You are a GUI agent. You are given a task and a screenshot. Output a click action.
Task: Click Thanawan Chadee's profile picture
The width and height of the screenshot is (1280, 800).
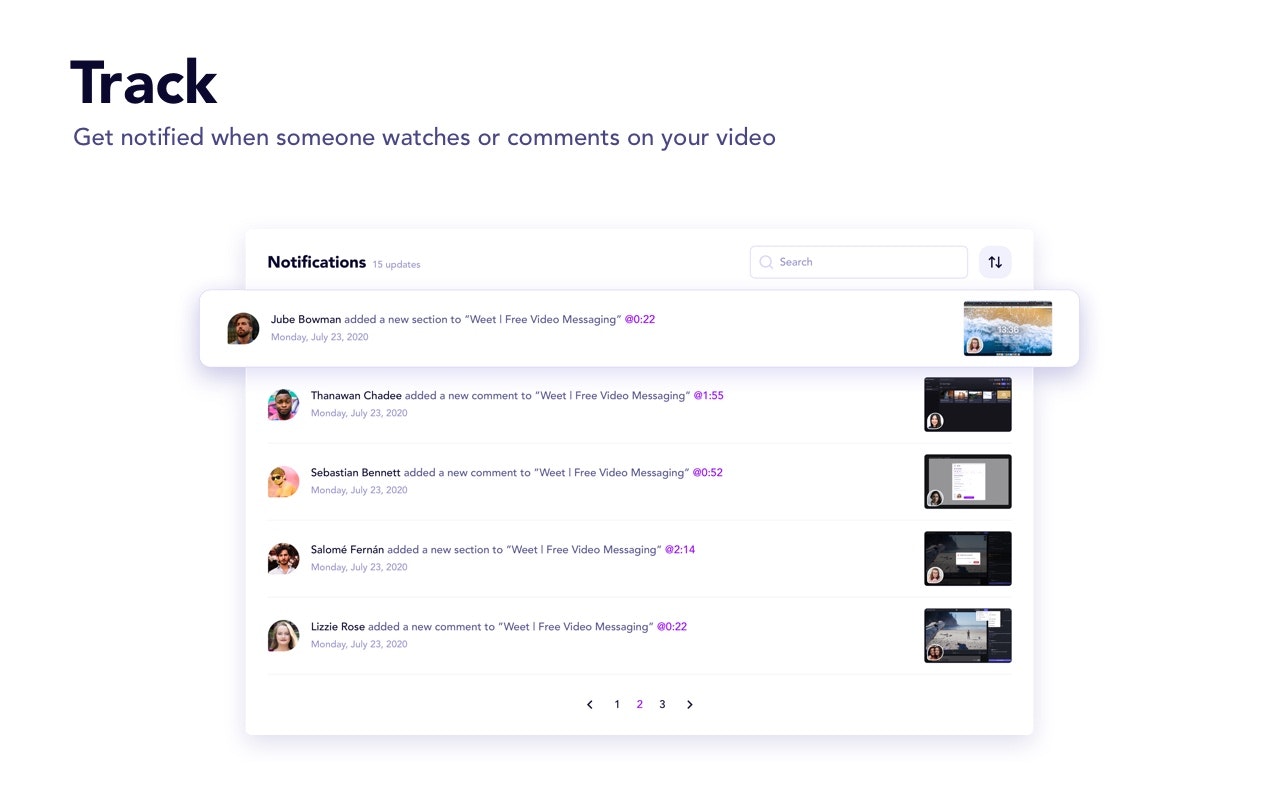(x=283, y=404)
